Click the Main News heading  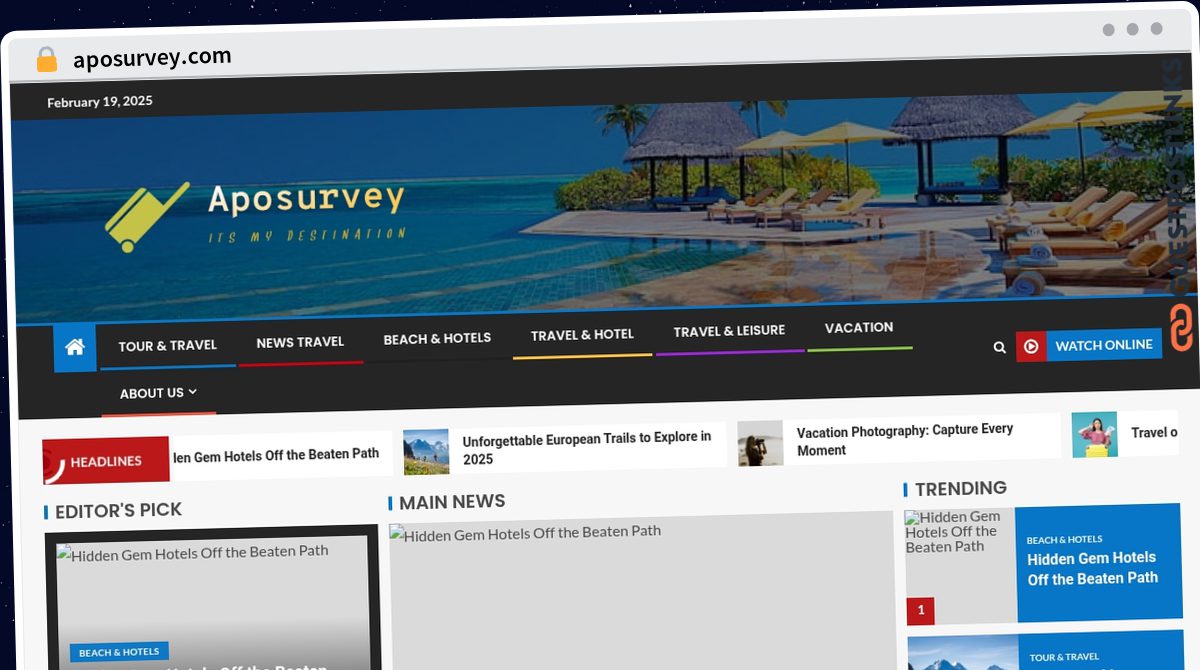pyautogui.click(x=452, y=502)
